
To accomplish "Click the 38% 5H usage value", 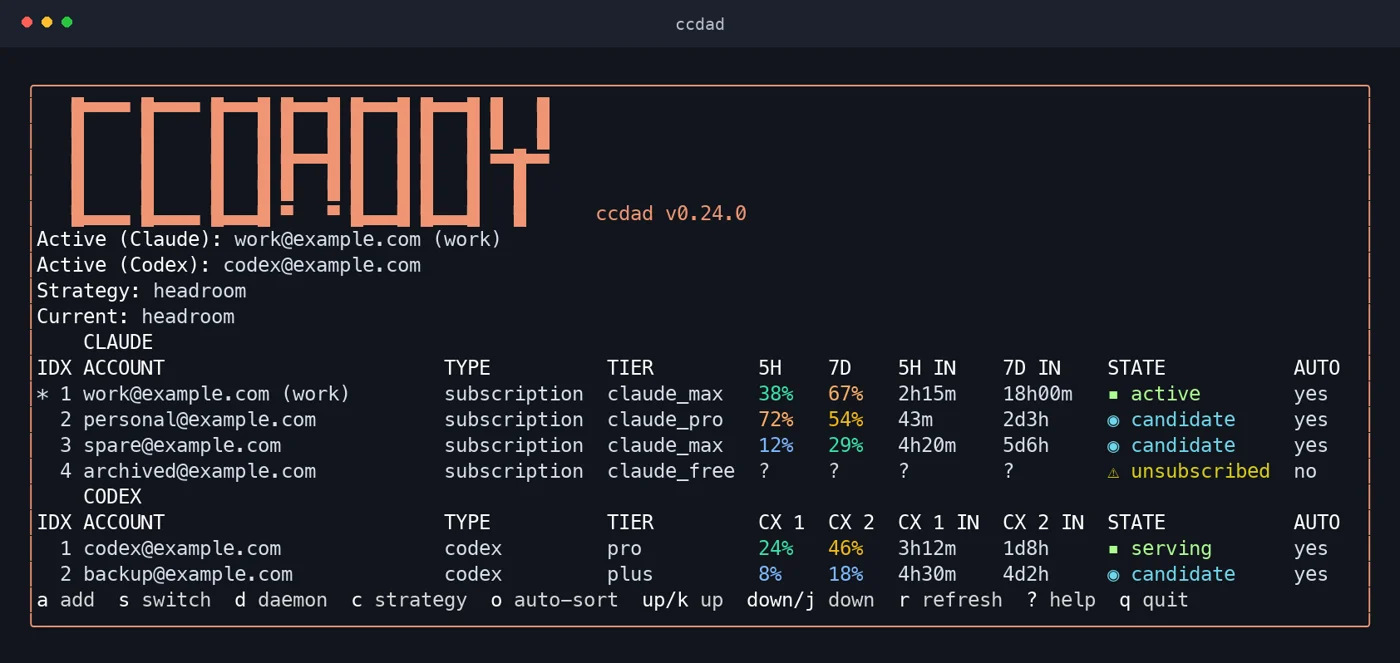I will point(776,394).
